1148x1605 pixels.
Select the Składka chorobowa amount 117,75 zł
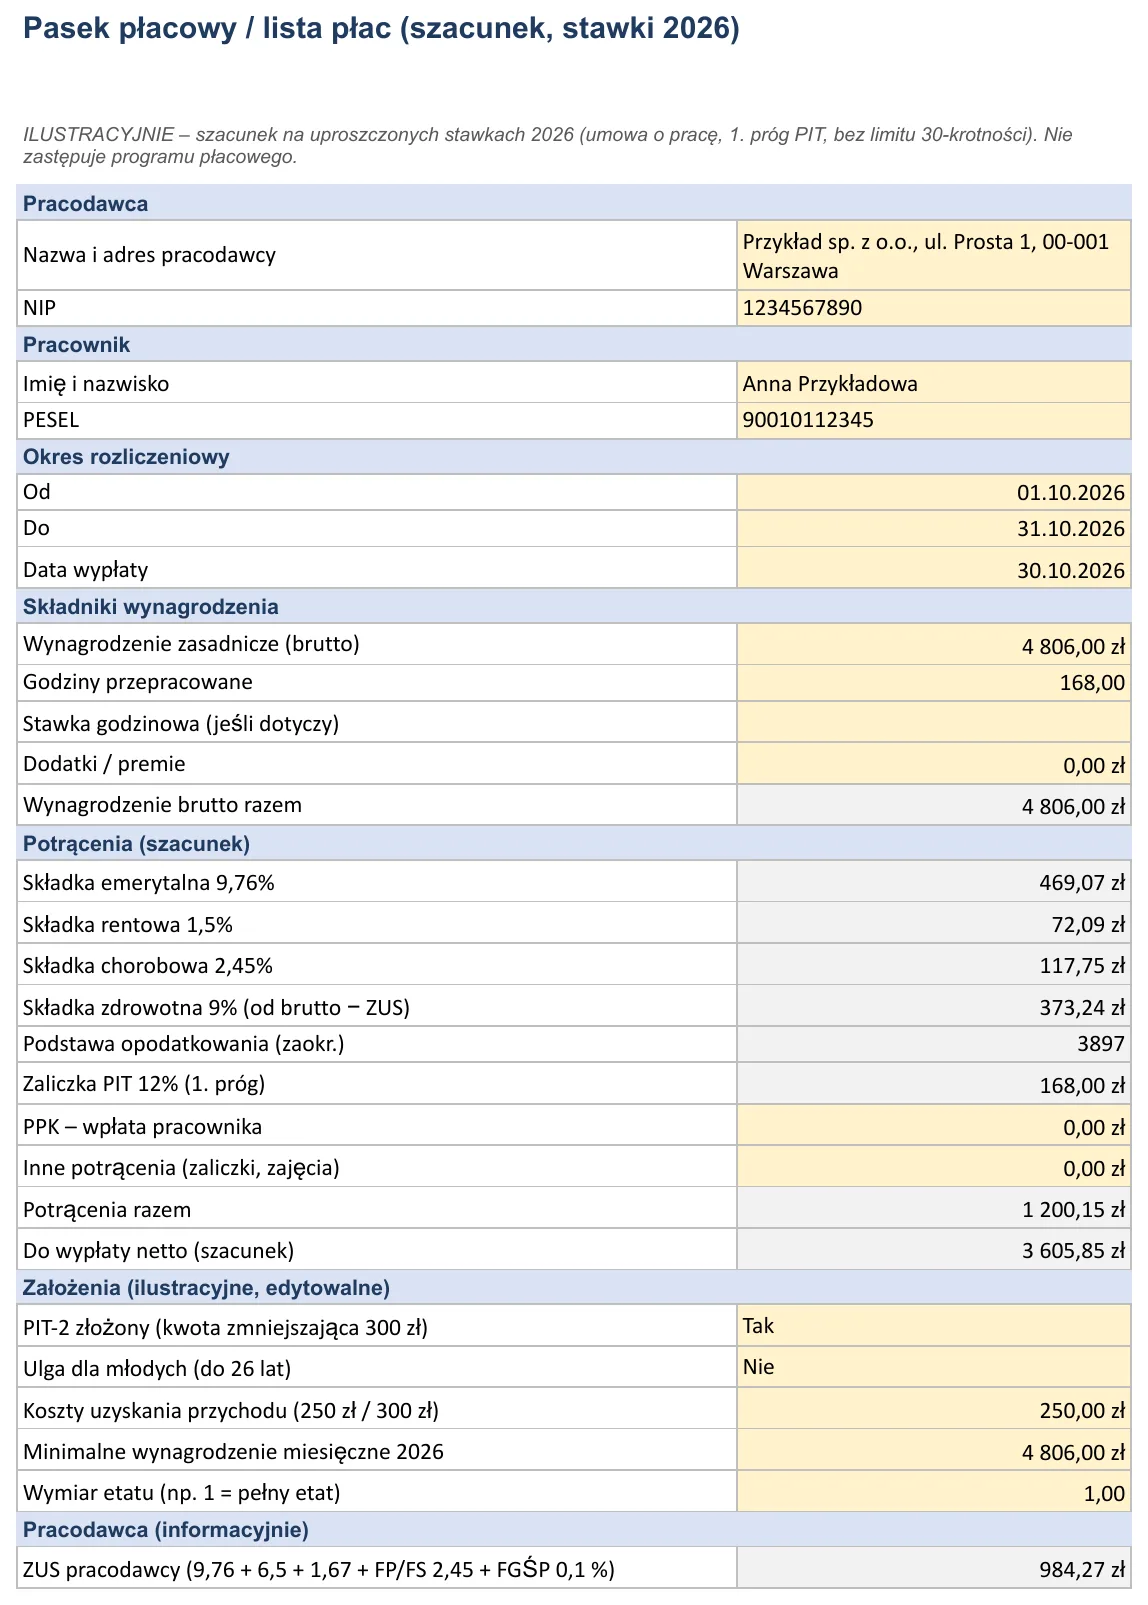(934, 965)
